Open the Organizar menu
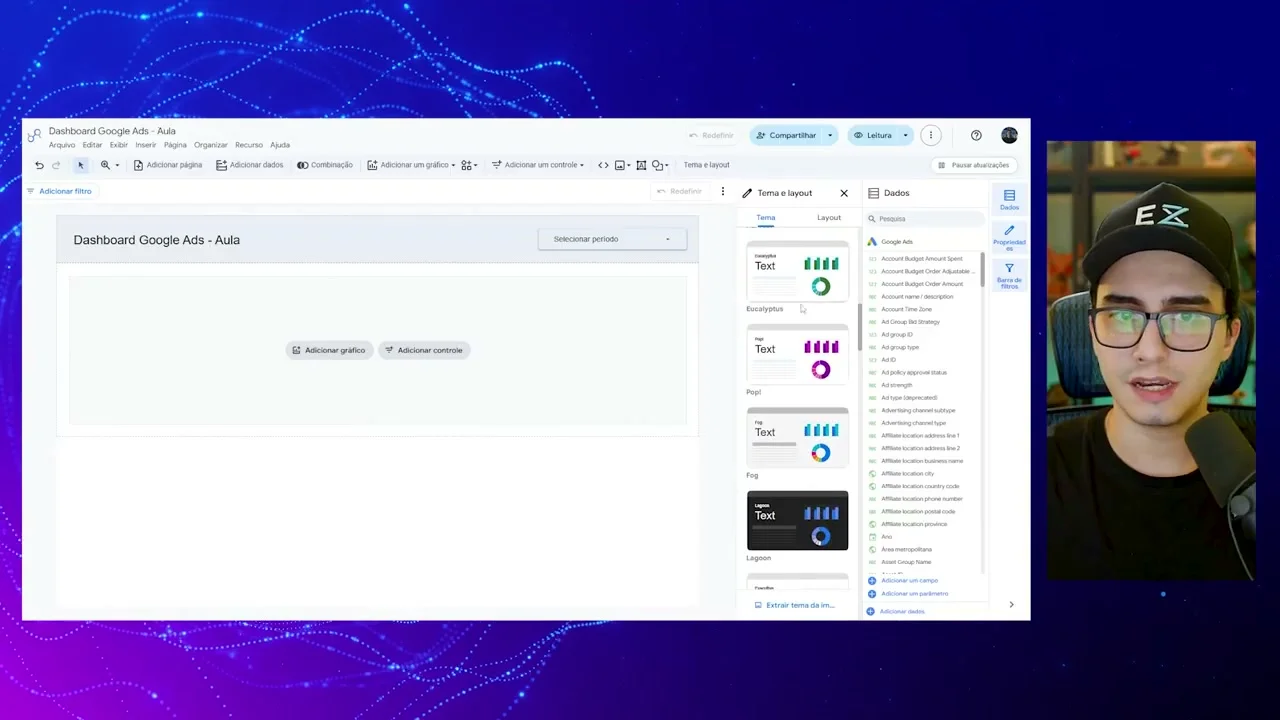1280x720 pixels. click(211, 145)
